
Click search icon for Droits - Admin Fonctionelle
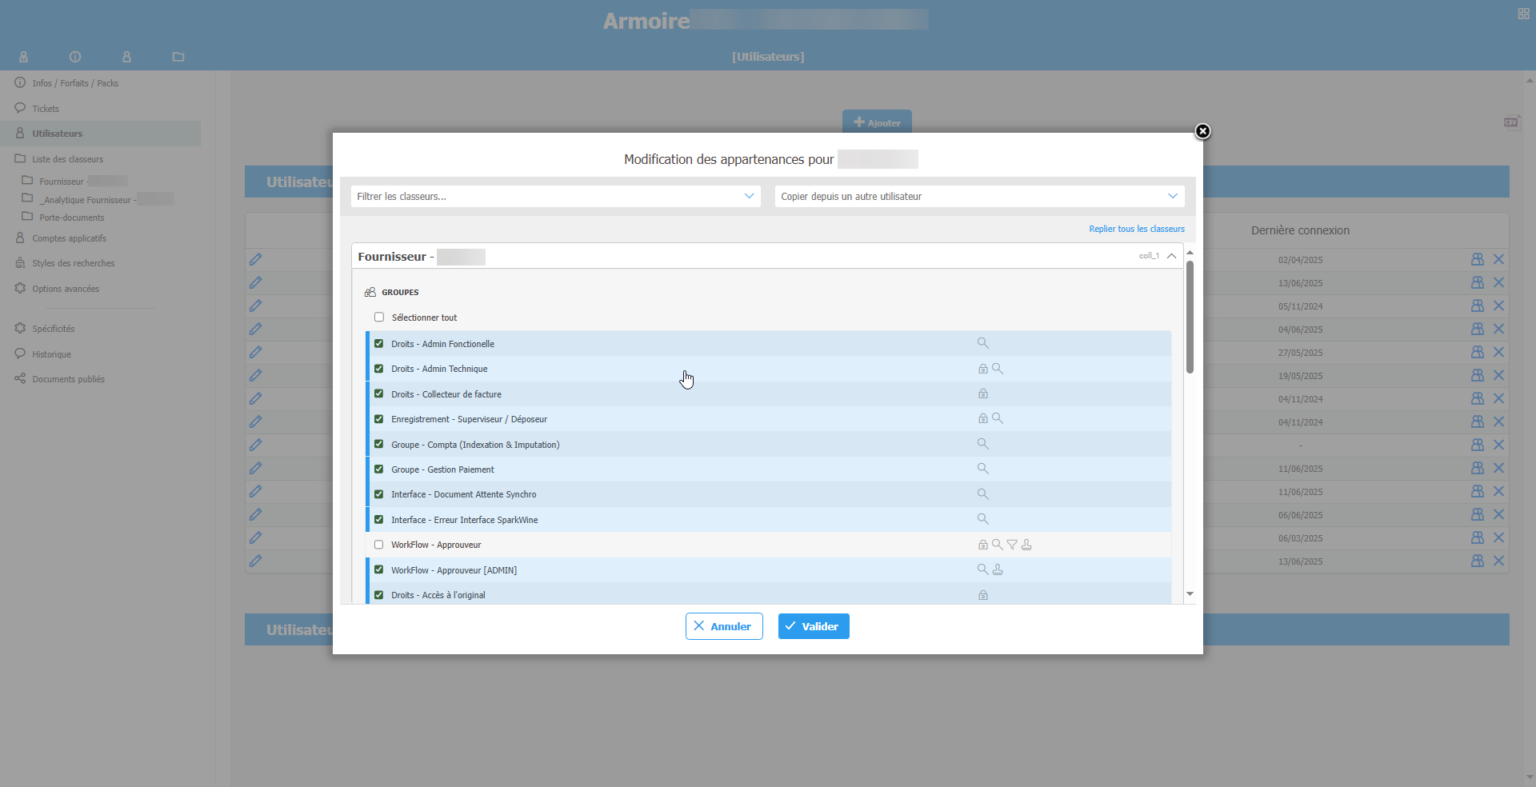[x=982, y=343]
